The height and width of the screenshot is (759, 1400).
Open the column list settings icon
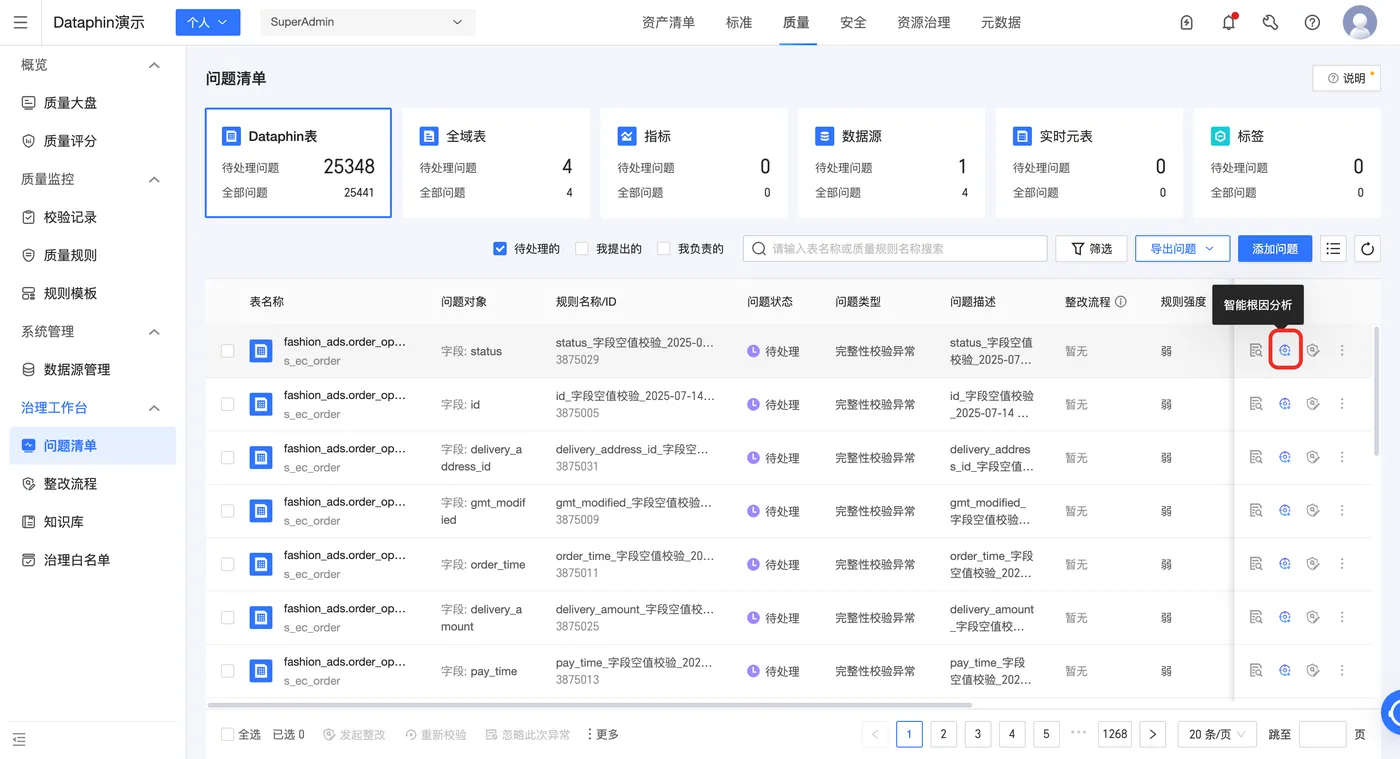pyautogui.click(x=1333, y=249)
